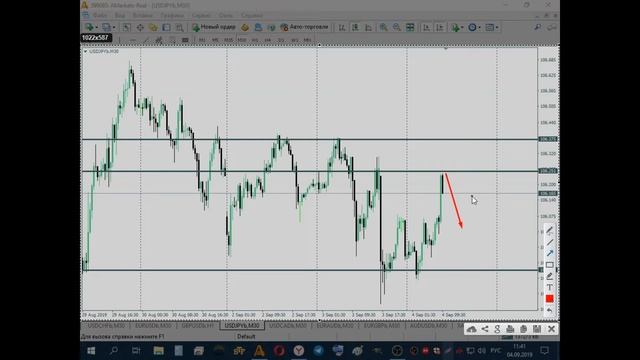The width and height of the screenshot is (640, 360).
Task: Open File Explorer from the taskbar
Action: pos(159,351)
